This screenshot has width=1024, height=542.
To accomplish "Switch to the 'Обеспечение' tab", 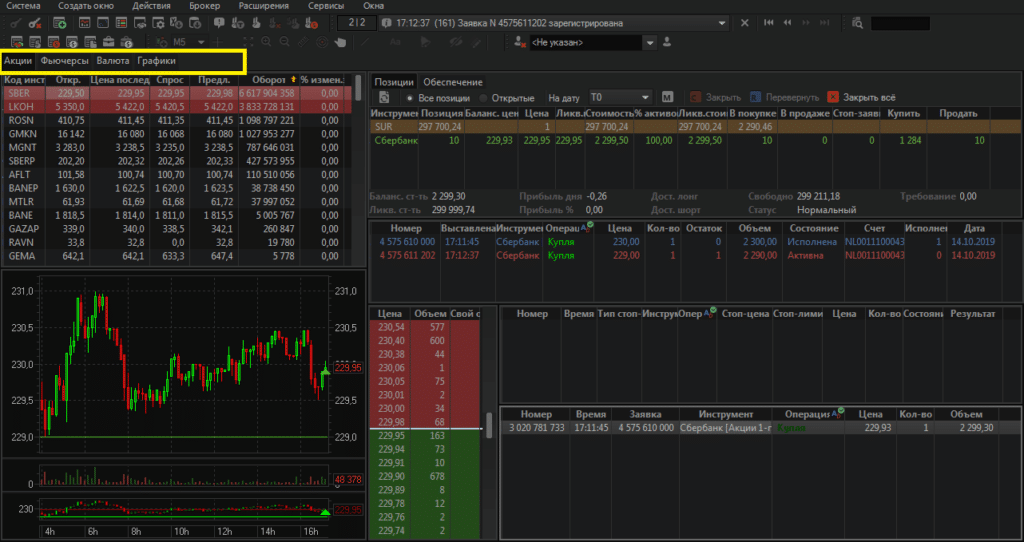I will pos(453,81).
